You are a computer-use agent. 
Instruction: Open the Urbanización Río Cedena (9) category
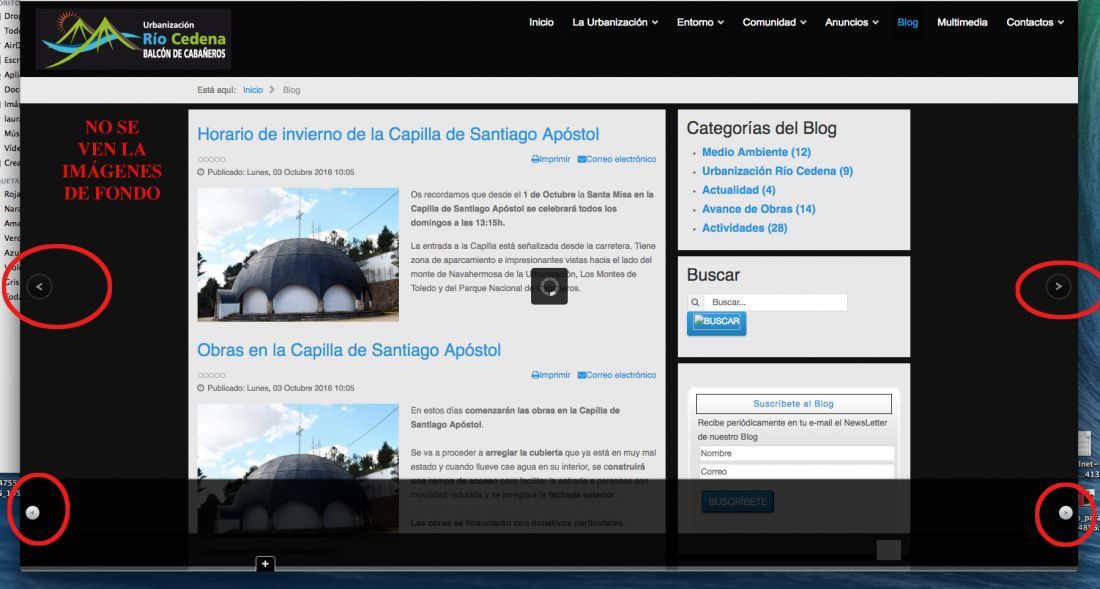click(777, 171)
